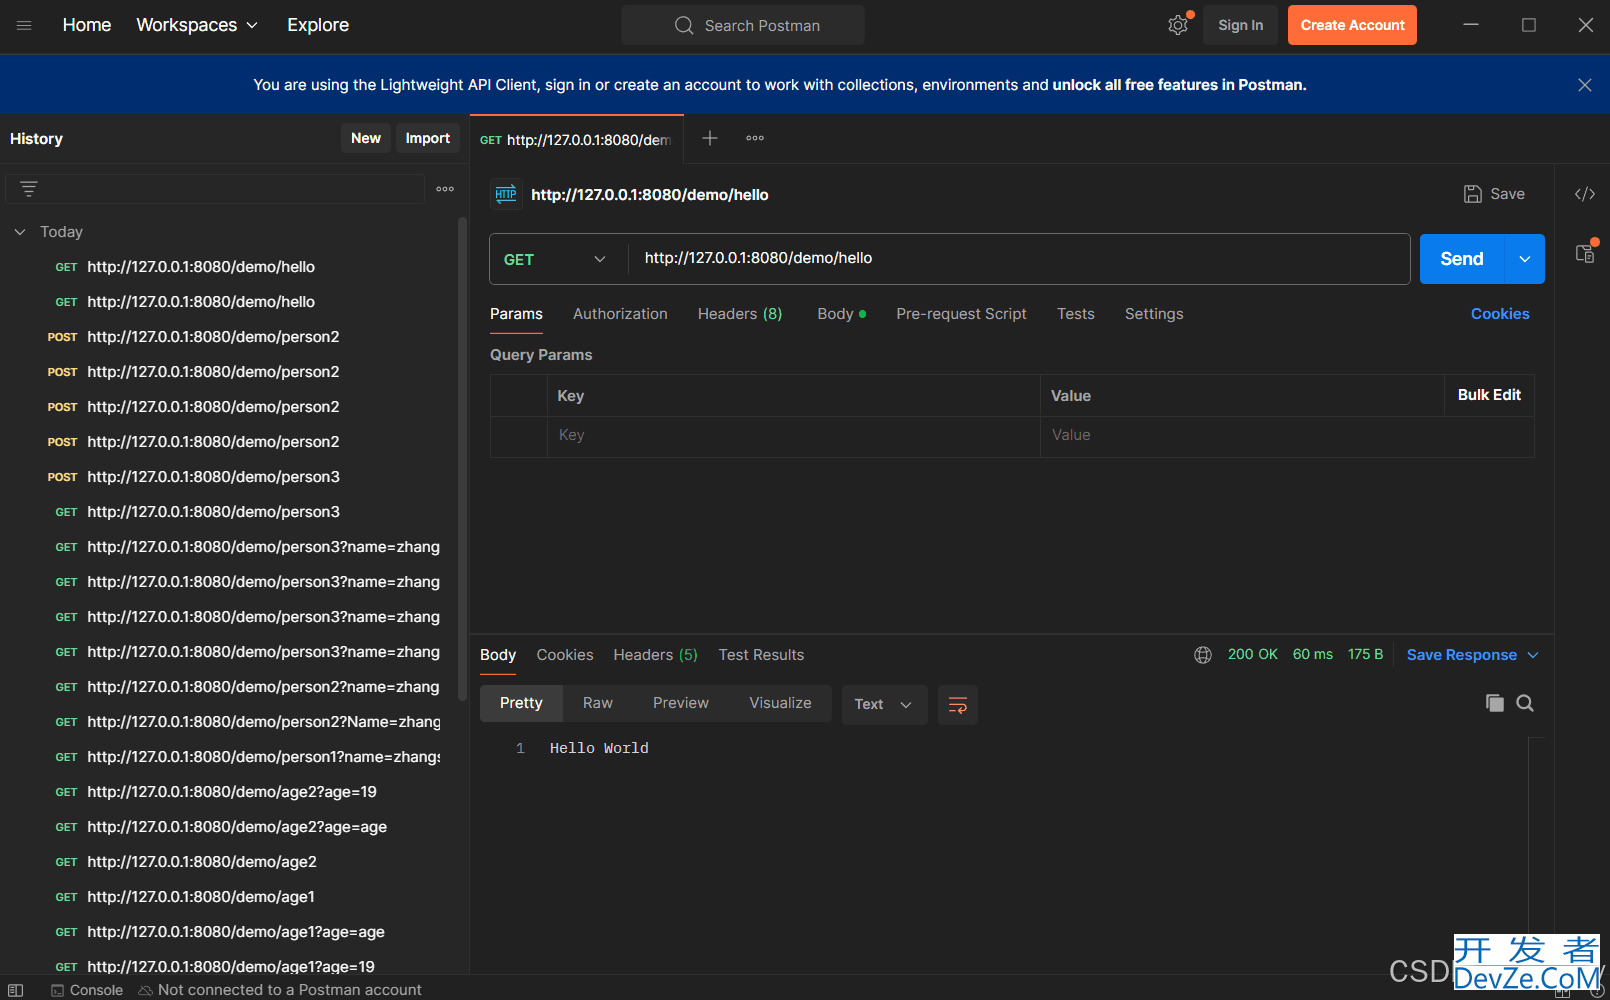
Task: Select the Raw view
Action: point(598,703)
